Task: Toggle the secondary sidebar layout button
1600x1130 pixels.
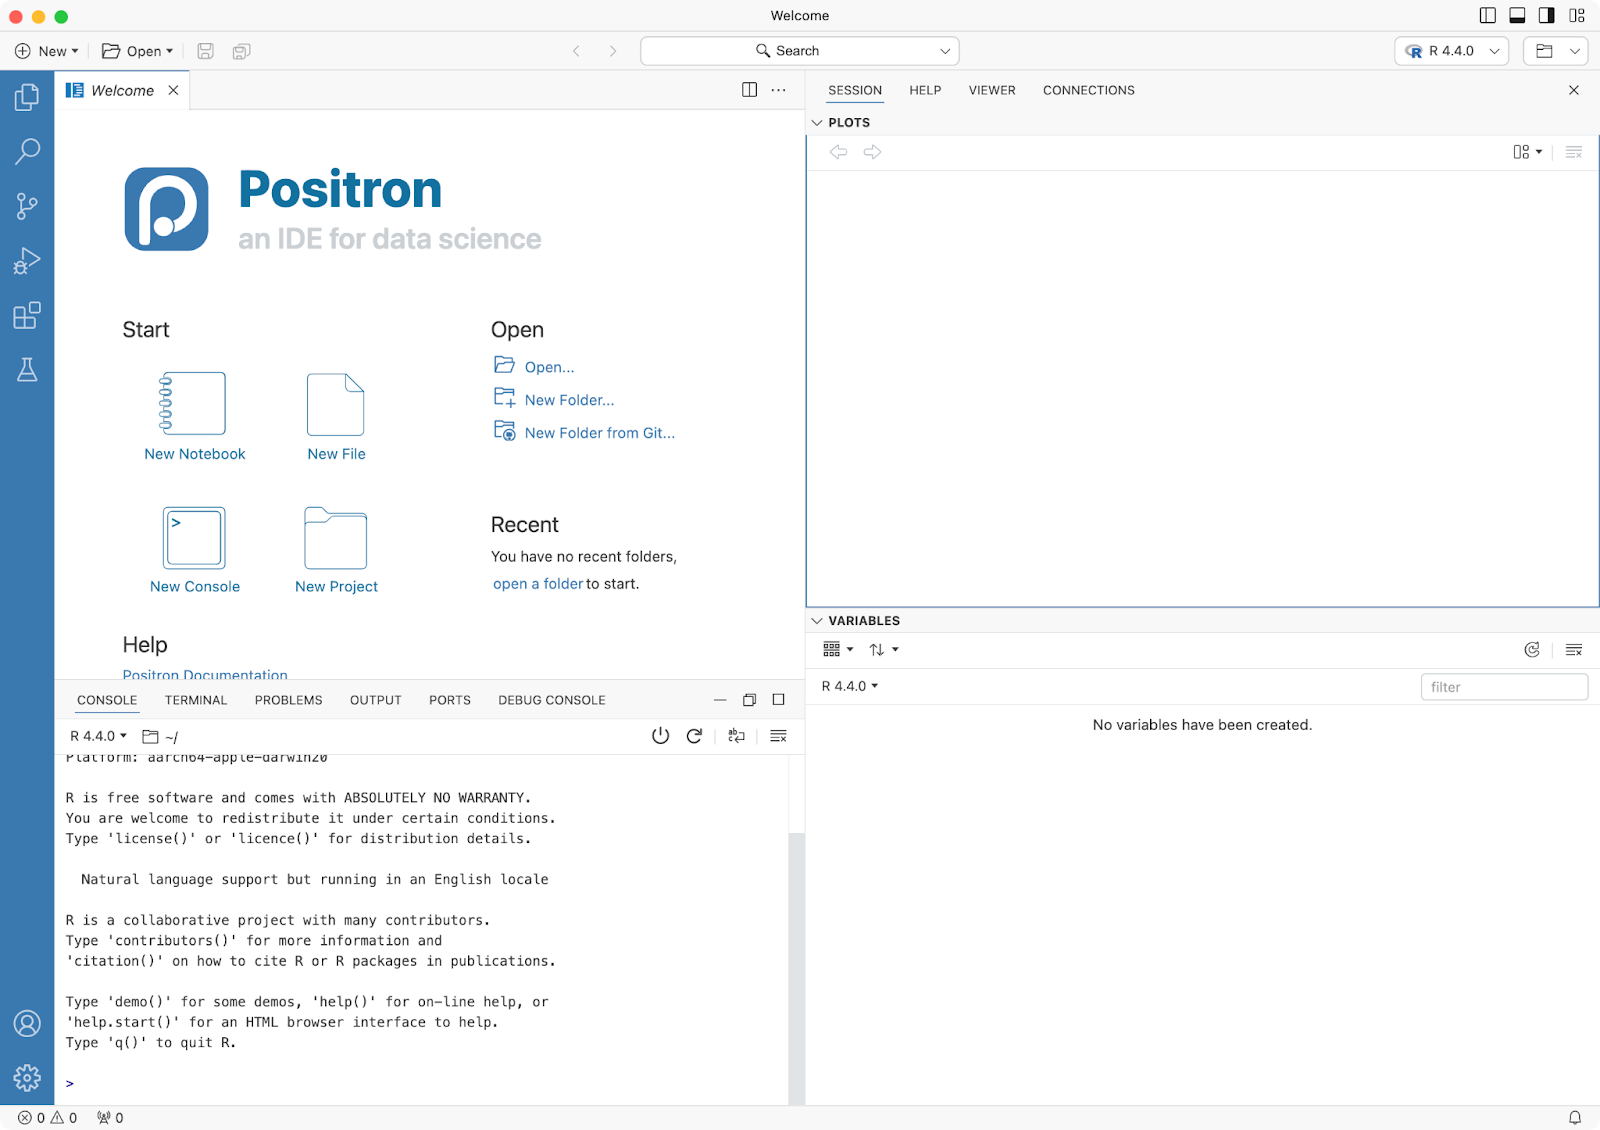Action: pos(1546,15)
